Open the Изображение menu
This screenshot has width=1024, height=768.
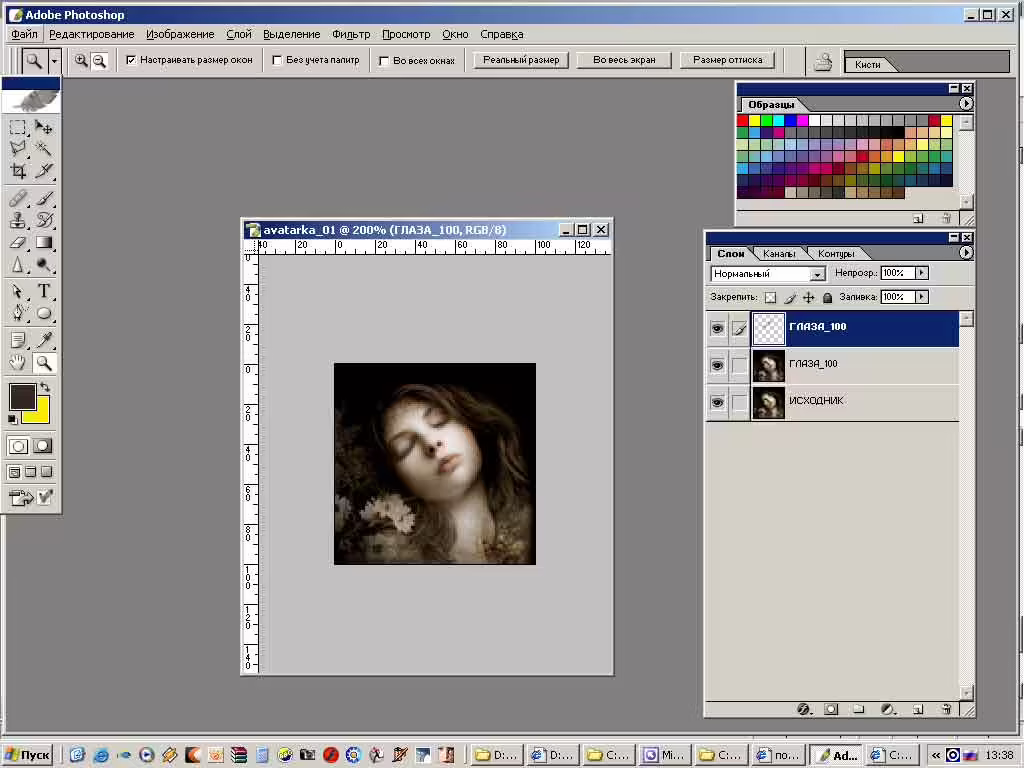point(180,34)
